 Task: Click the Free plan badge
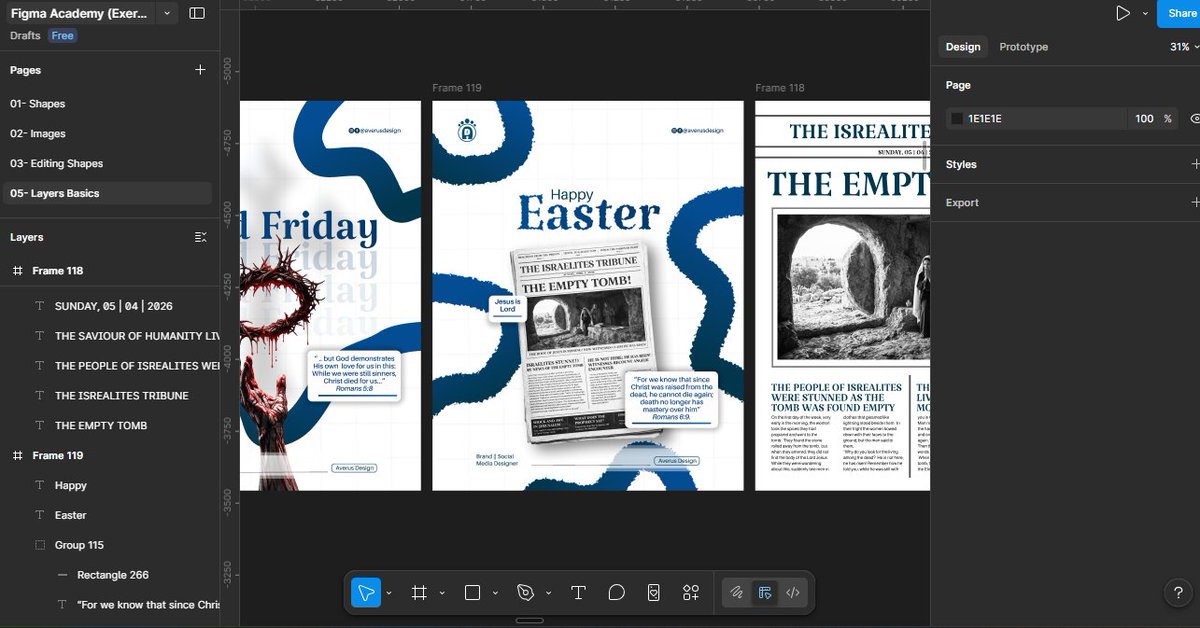tap(63, 36)
